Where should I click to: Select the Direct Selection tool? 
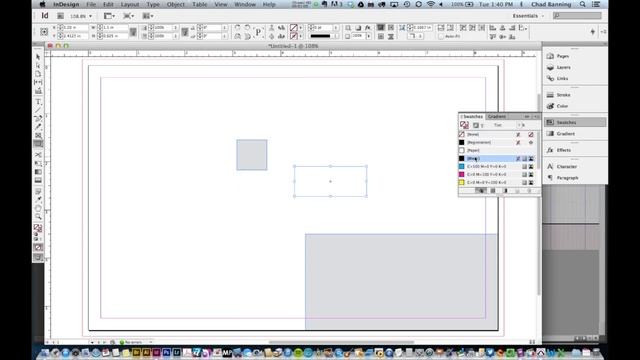(x=38, y=65)
